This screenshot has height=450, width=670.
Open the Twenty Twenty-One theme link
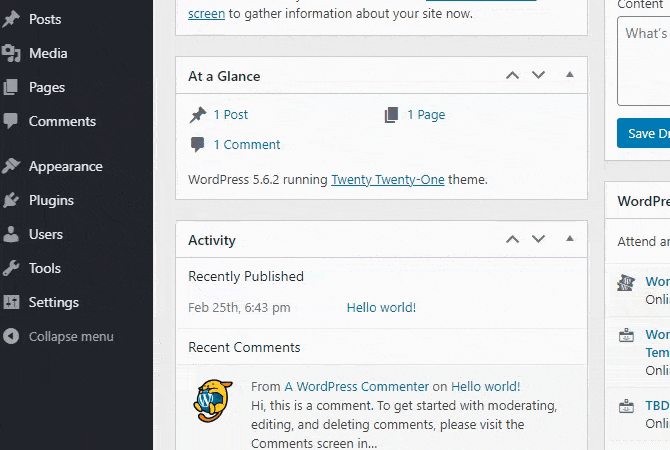point(388,179)
